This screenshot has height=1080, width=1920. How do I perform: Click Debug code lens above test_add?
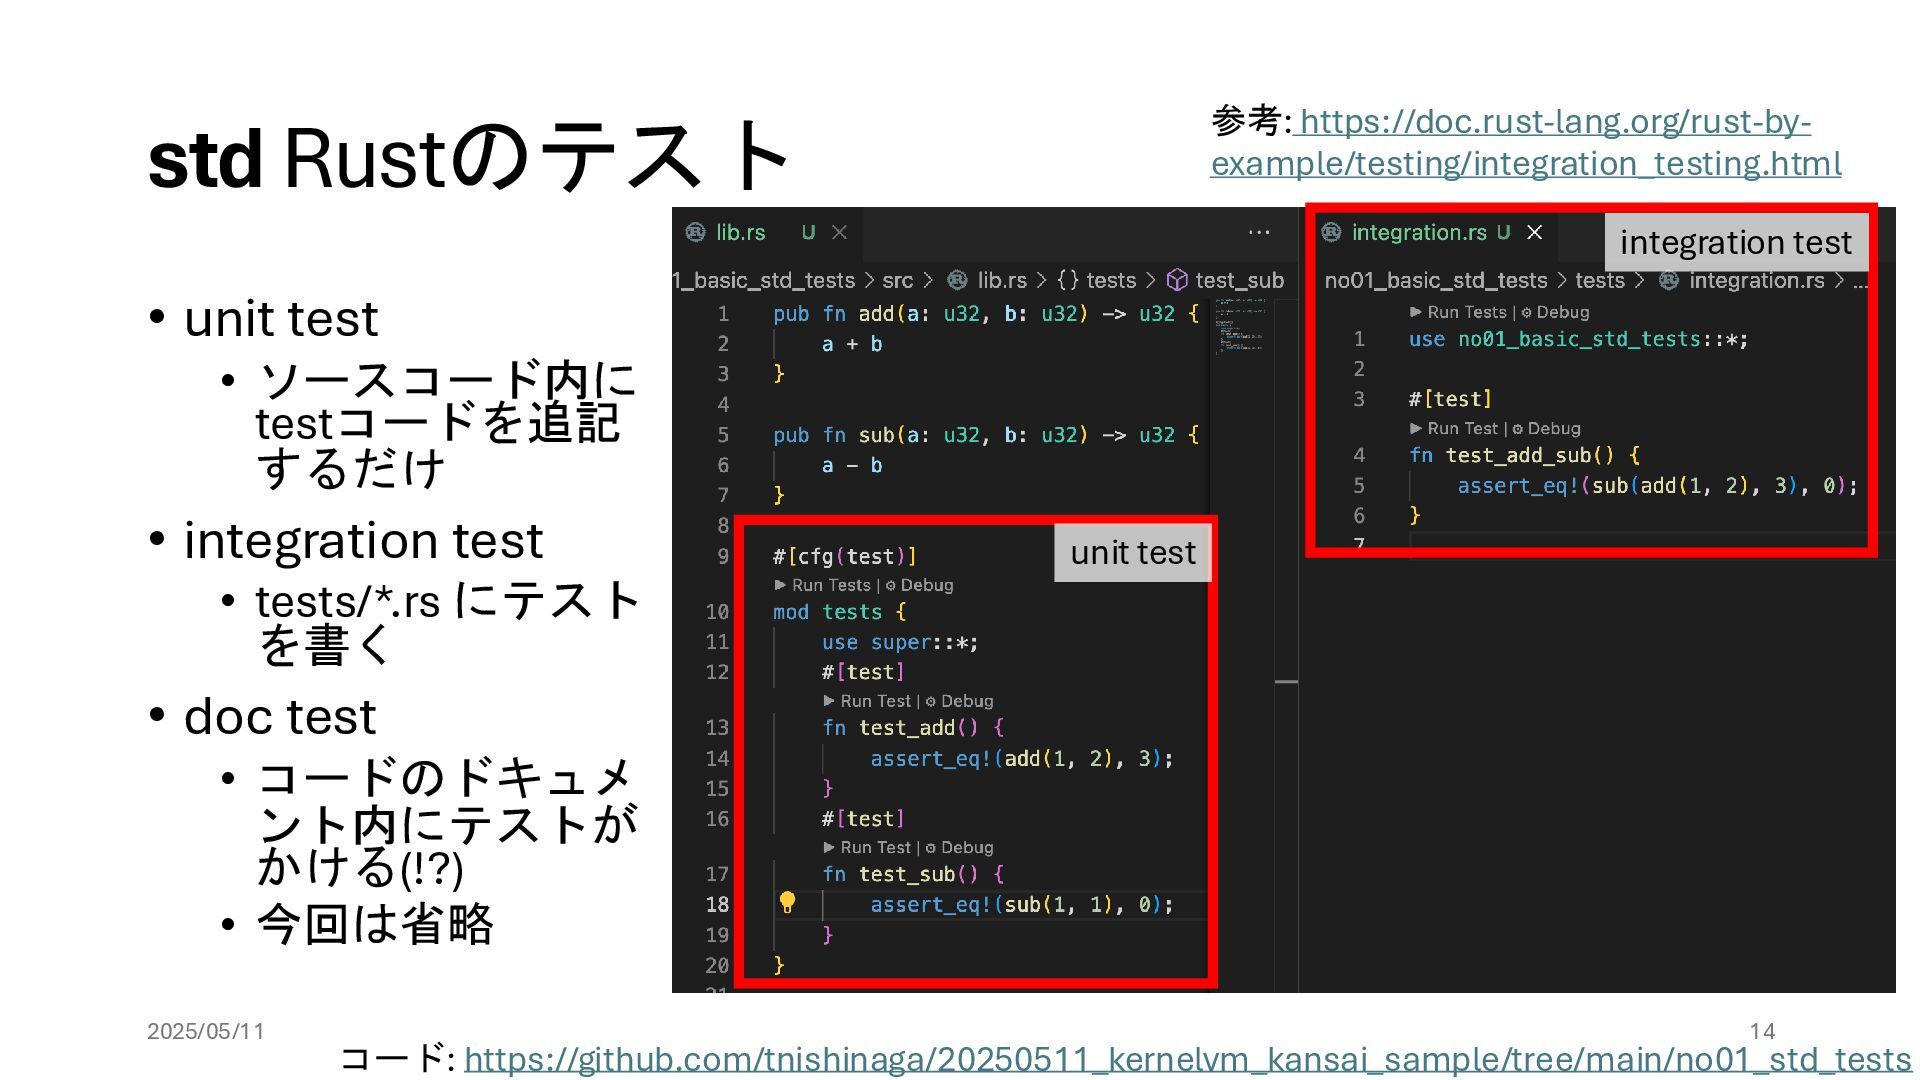[x=966, y=701]
